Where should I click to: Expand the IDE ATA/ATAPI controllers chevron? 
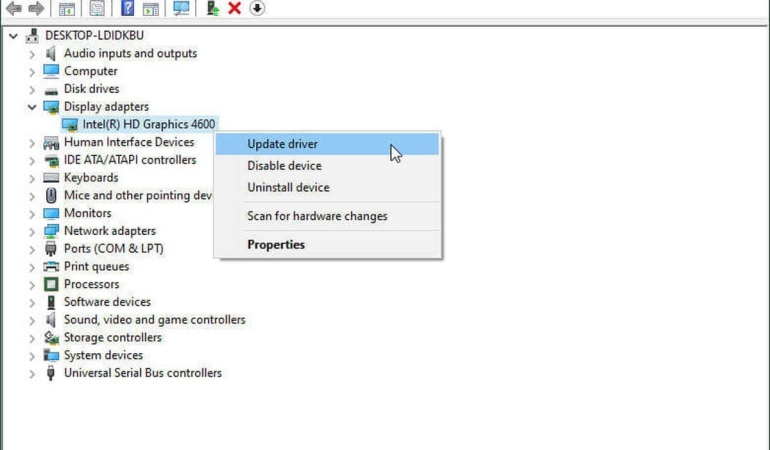tap(32, 161)
